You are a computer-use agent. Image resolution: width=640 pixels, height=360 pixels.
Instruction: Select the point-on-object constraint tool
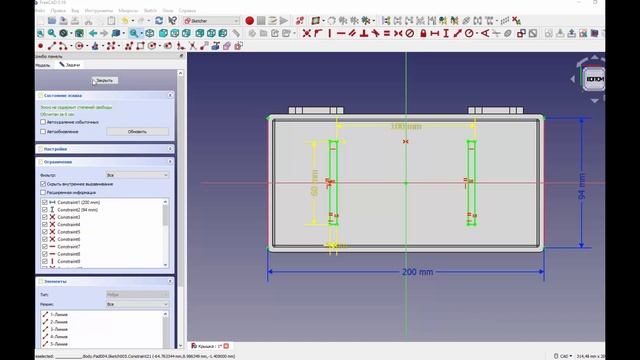(318, 33)
